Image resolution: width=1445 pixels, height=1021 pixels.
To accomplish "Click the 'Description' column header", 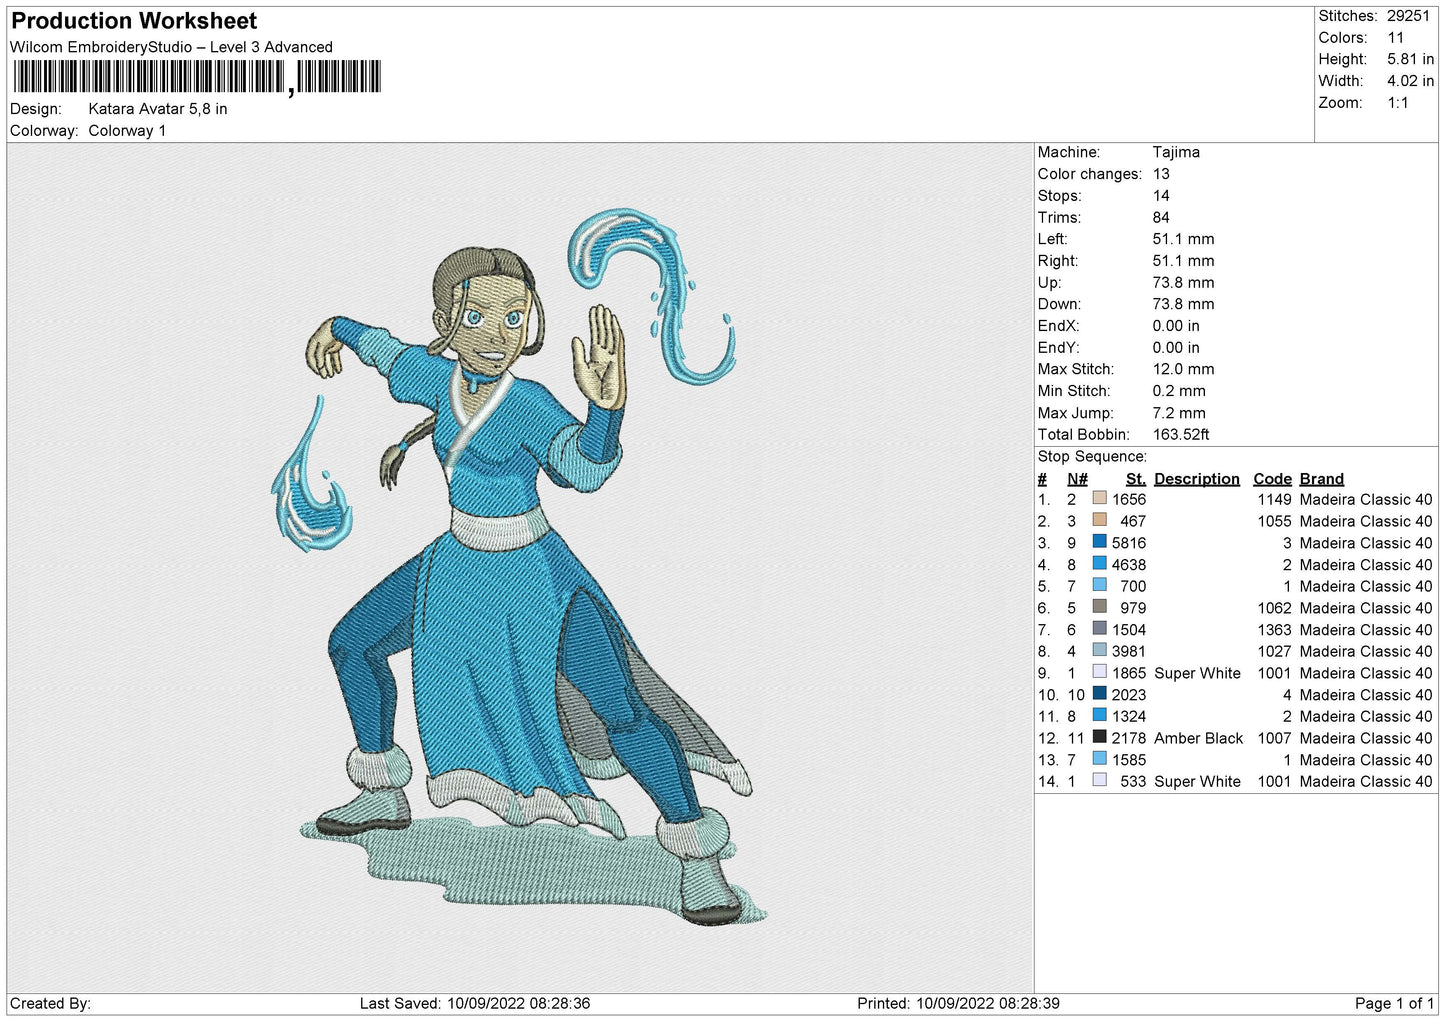I will pos(1197,479).
